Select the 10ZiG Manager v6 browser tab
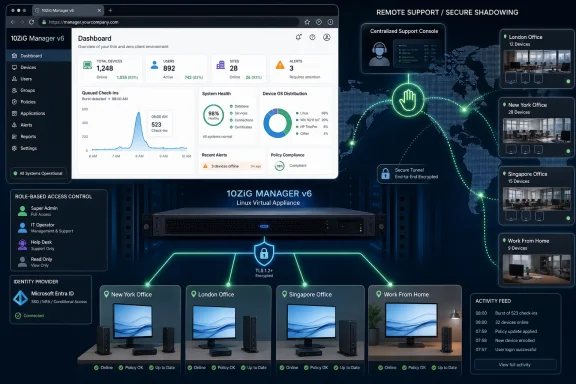Viewport: 576px width, 384px height. pos(68,11)
